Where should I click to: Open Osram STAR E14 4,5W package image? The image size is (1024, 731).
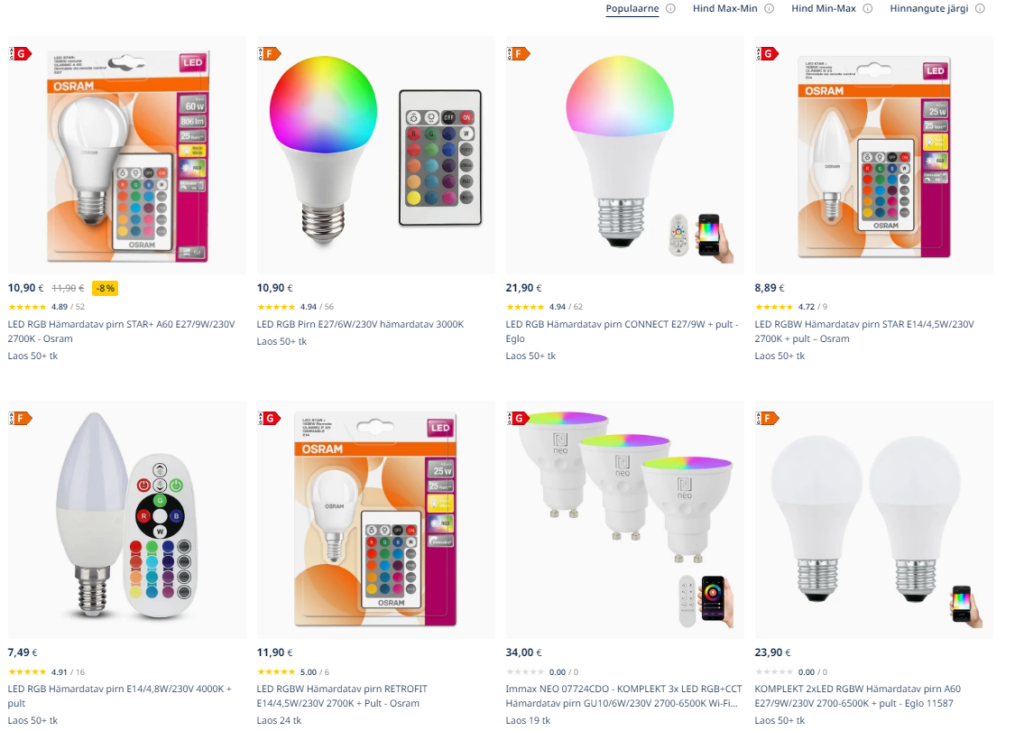tap(874, 155)
